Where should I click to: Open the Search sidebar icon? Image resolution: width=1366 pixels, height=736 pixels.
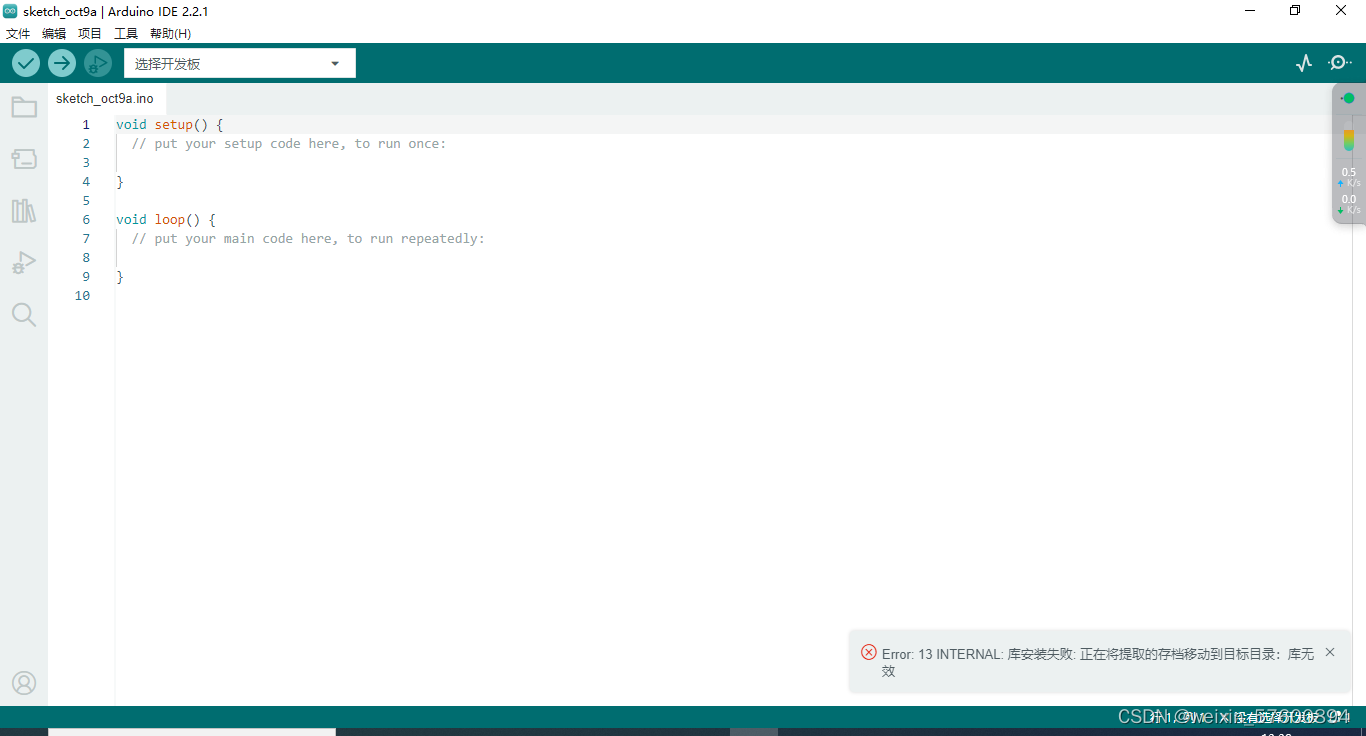coord(24,314)
